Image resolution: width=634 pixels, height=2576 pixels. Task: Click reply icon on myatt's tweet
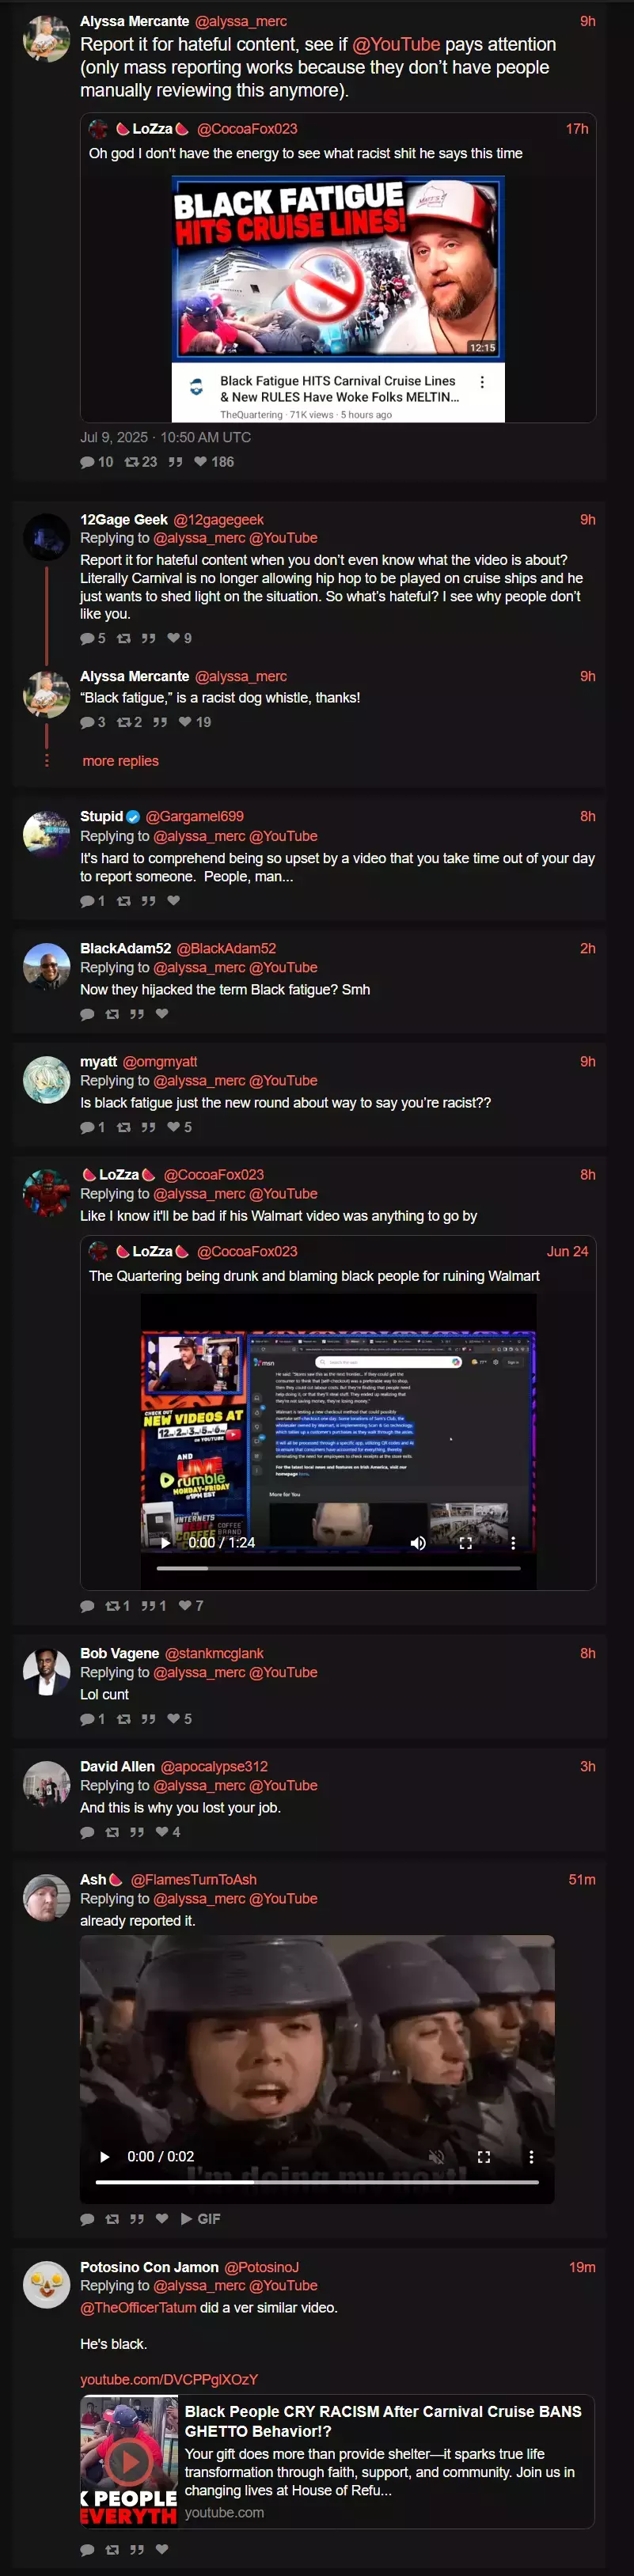coord(87,1127)
